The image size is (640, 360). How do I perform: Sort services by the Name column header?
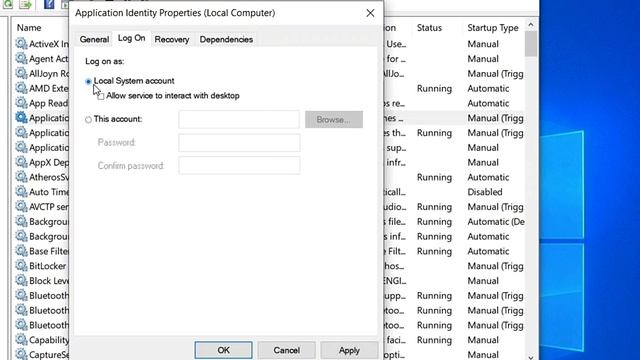tap(29, 28)
